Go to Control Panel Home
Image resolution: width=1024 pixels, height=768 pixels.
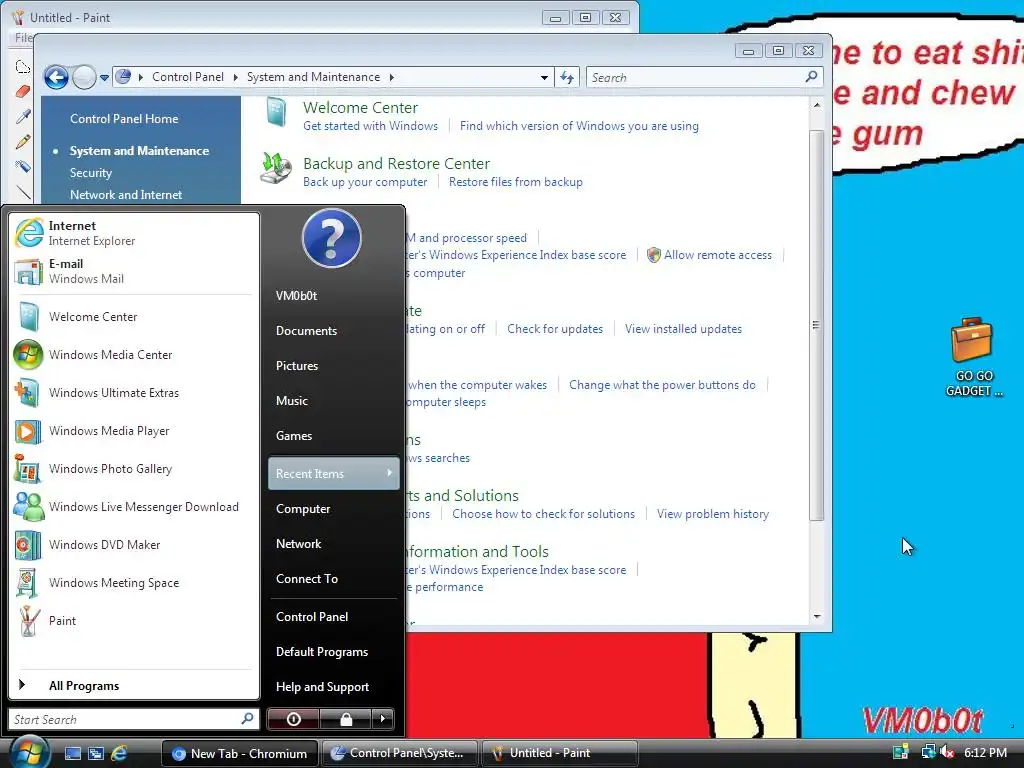click(x=124, y=119)
